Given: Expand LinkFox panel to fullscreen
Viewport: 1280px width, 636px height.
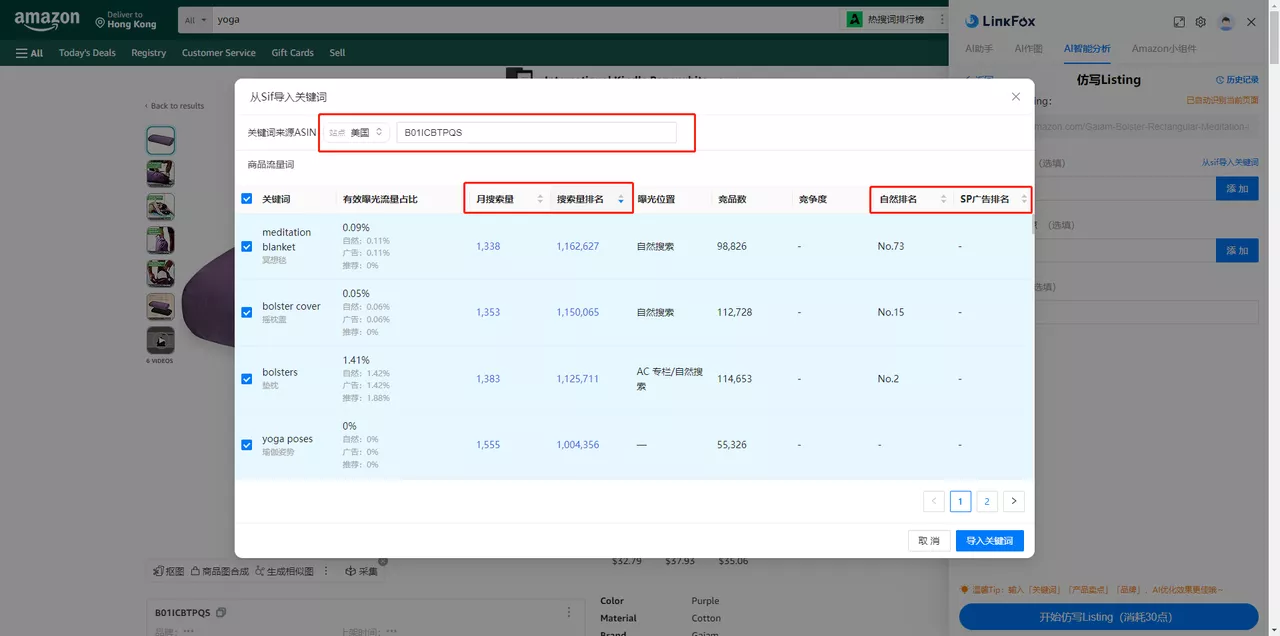Looking at the screenshot, I should point(1180,21).
